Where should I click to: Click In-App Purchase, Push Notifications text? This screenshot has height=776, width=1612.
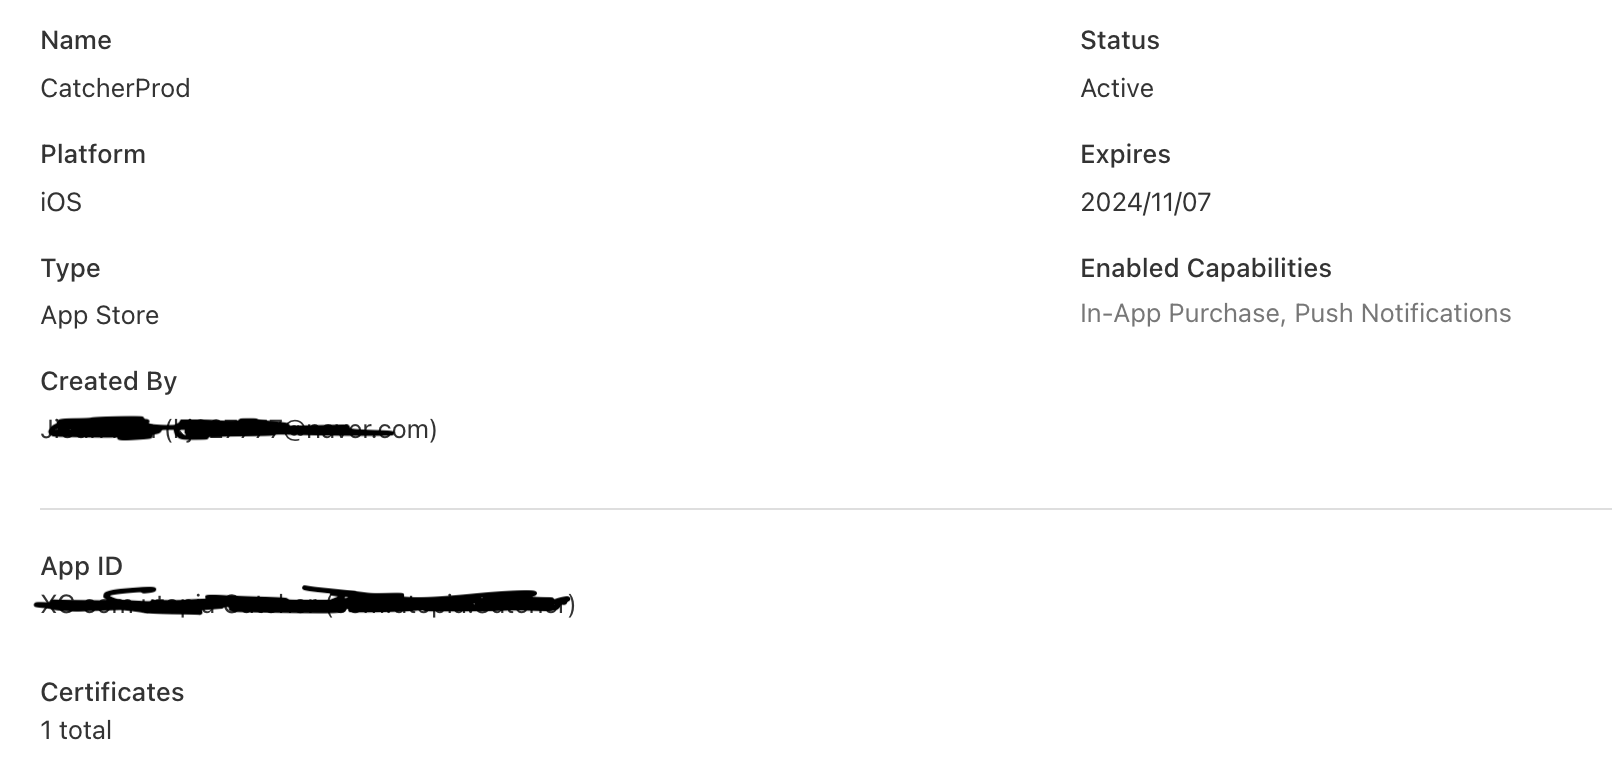tap(1296, 313)
